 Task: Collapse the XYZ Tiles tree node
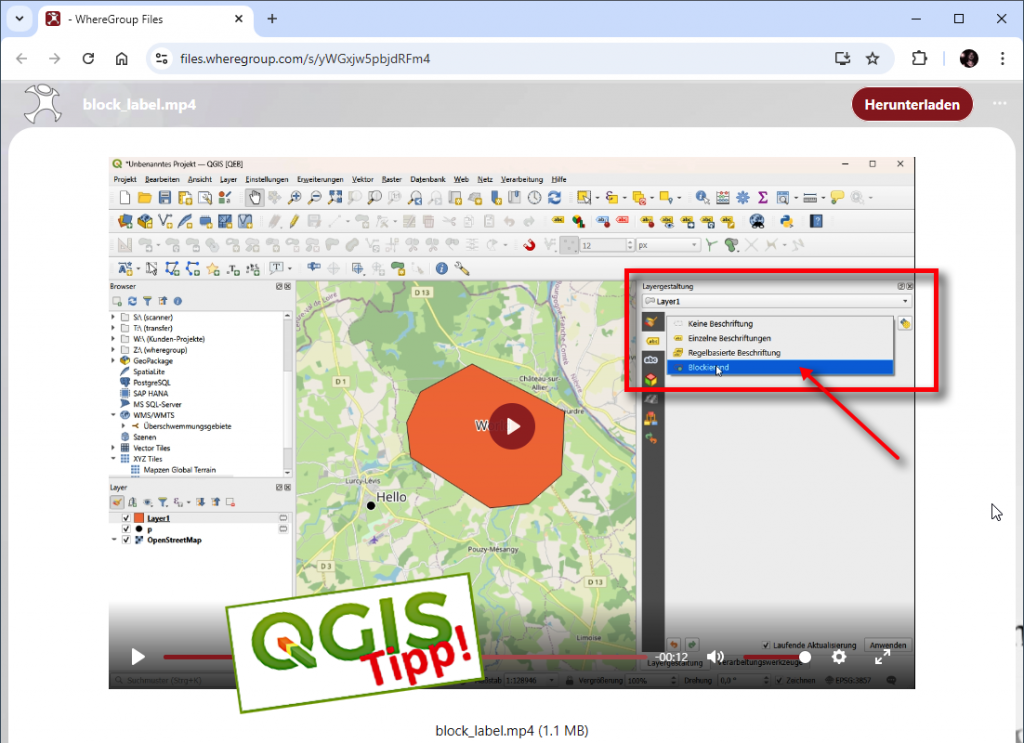(113, 459)
